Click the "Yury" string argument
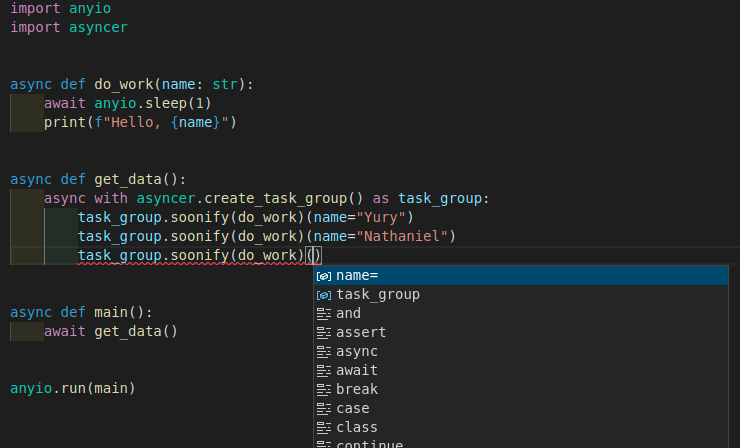Screen dimensions: 740x448 point(384,217)
